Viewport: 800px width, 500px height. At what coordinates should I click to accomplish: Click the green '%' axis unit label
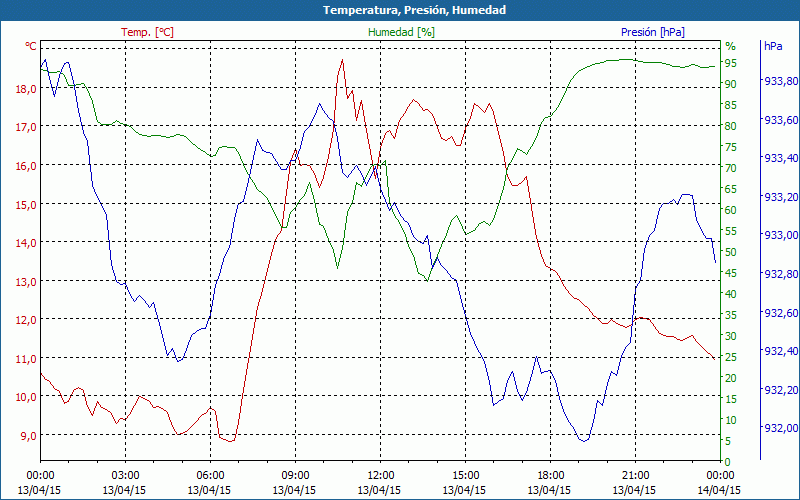tap(731, 46)
